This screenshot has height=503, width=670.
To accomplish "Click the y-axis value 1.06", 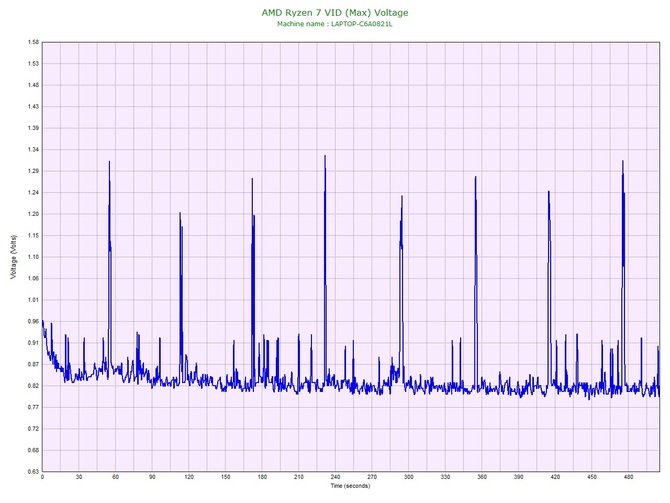I will (33, 279).
